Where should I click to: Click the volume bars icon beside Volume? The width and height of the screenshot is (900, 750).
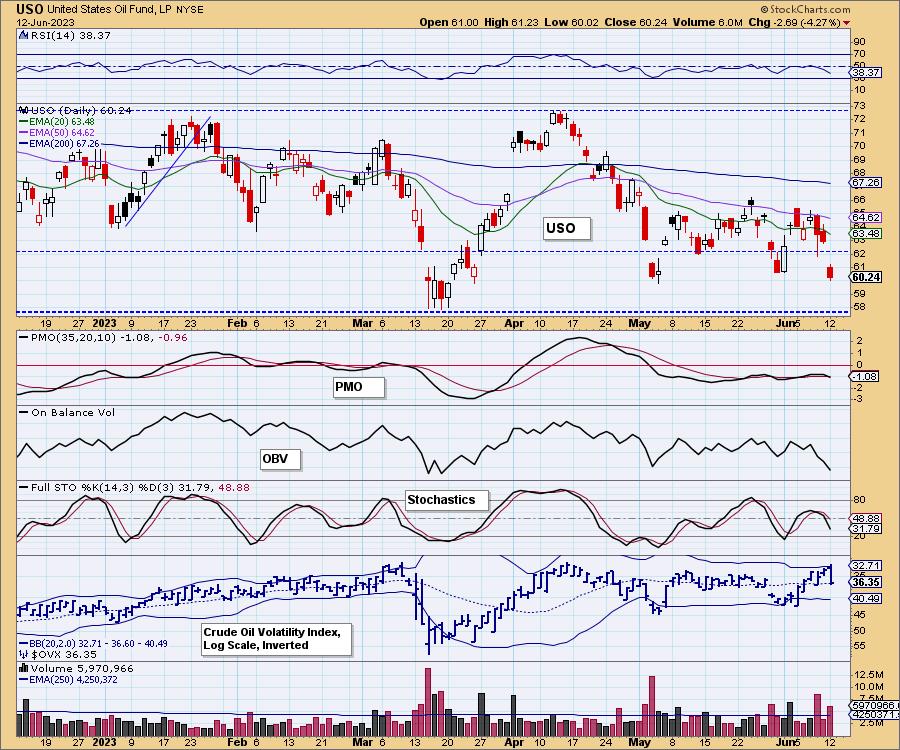[x=24, y=668]
